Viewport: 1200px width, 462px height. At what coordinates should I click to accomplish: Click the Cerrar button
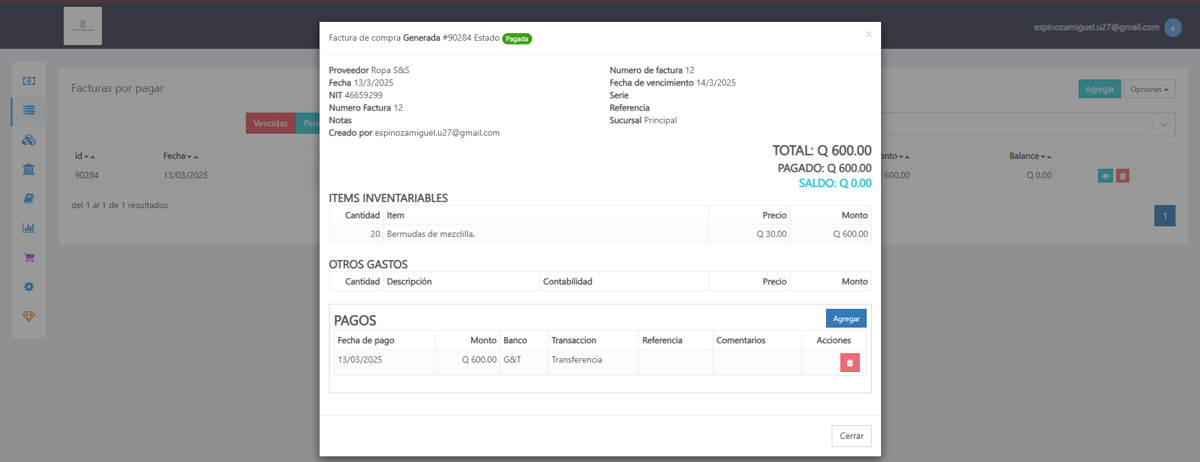[851, 436]
